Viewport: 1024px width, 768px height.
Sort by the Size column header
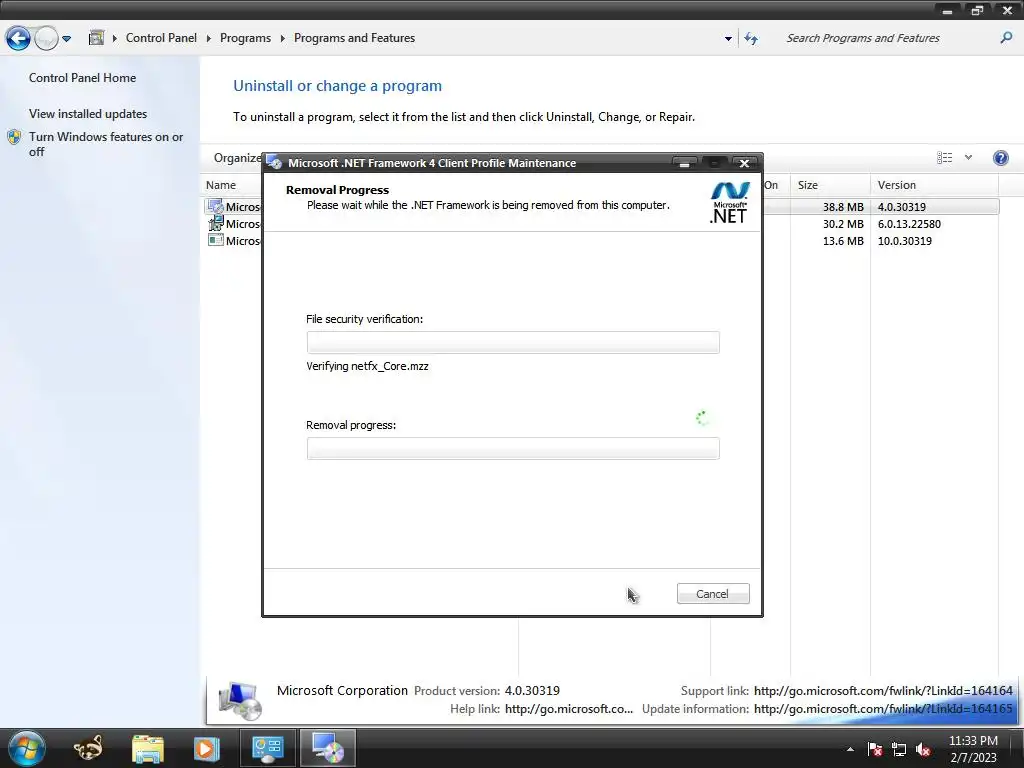pyautogui.click(x=808, y=185)
